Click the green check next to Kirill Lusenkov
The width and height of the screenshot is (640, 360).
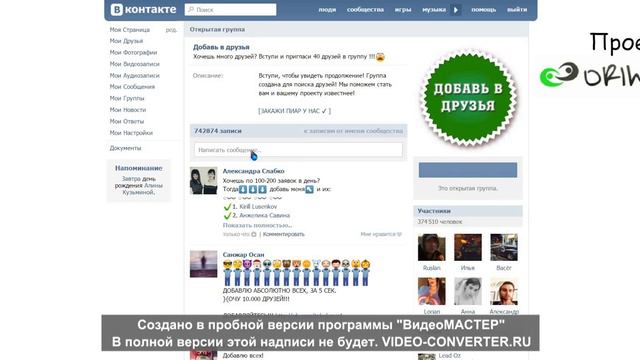coord(227,207)
